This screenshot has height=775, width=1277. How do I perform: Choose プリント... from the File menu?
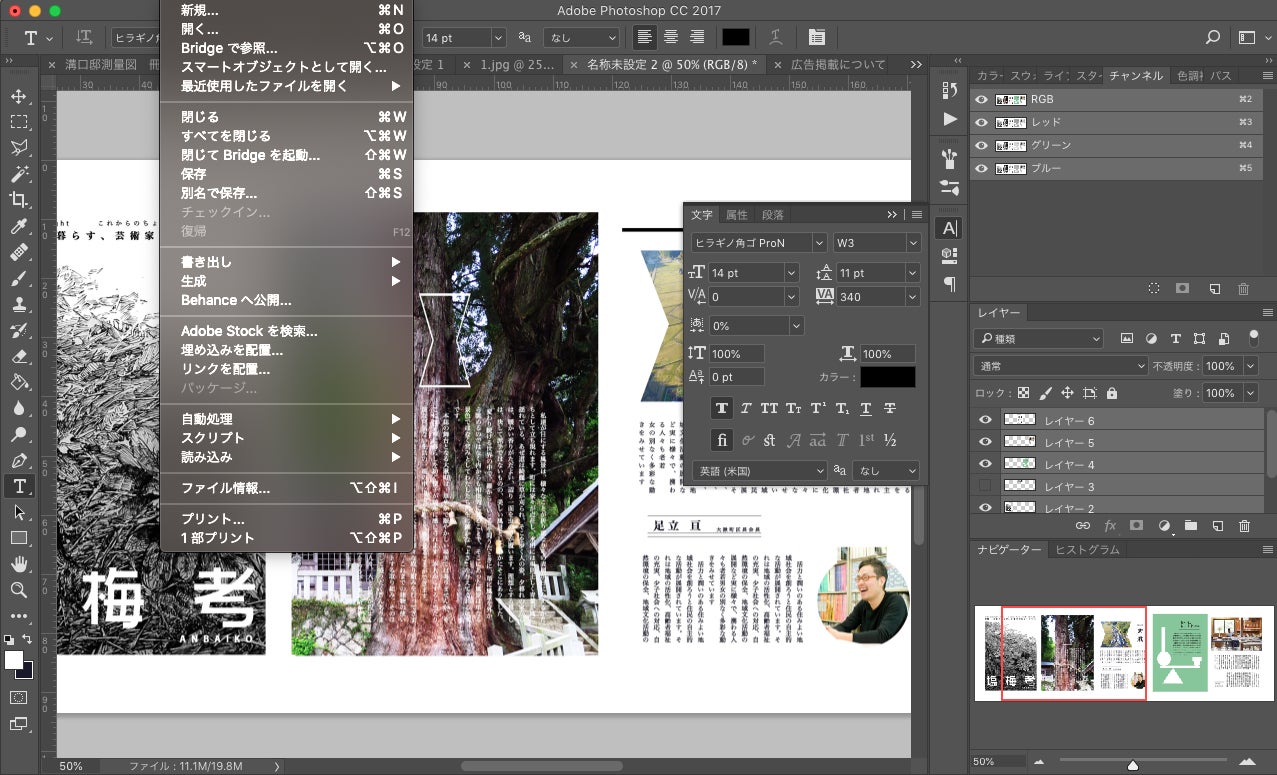pos(212,519)
